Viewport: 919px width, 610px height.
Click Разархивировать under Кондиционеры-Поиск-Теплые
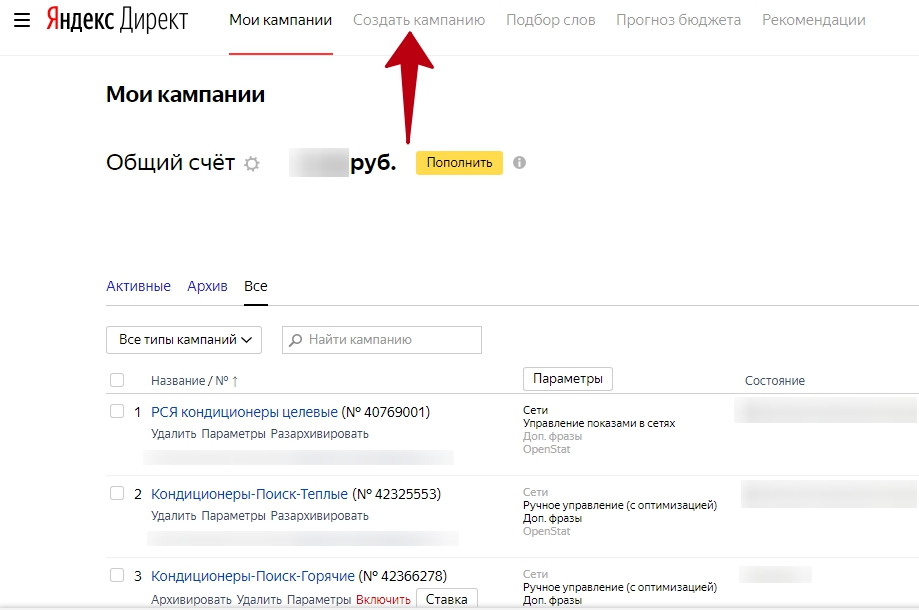(x=319, y=516)
